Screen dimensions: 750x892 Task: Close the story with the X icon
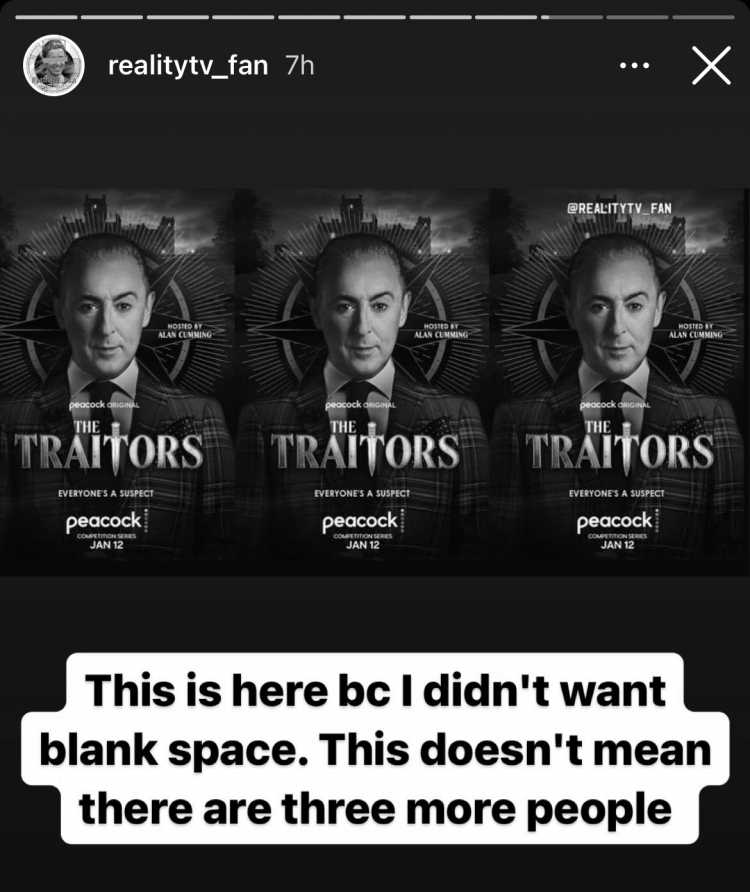click(711, 66)
